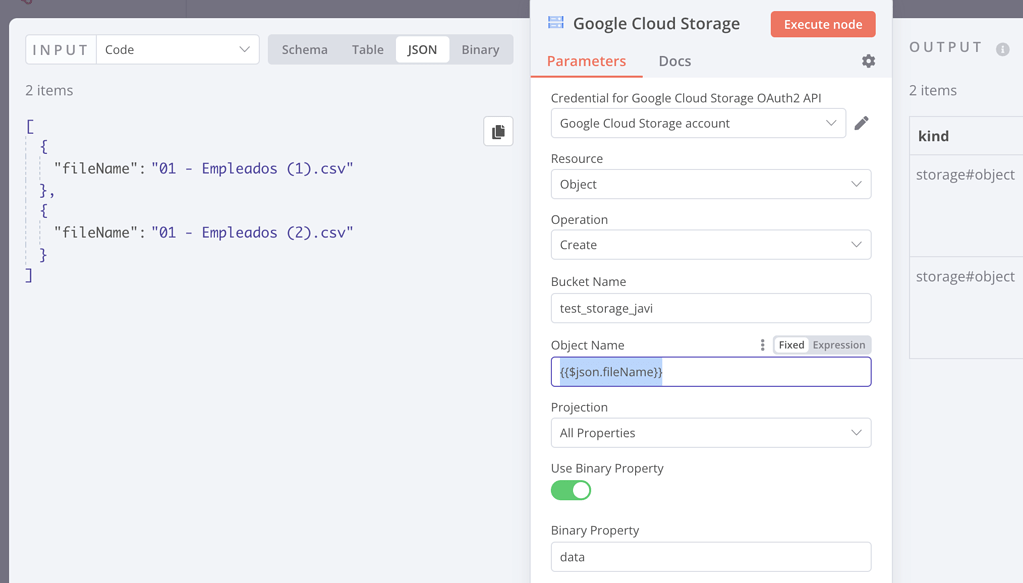This screenshot has width=1023, height=583.
Task: Switch Object Name to Fixed mode
Action: point(791,345)
